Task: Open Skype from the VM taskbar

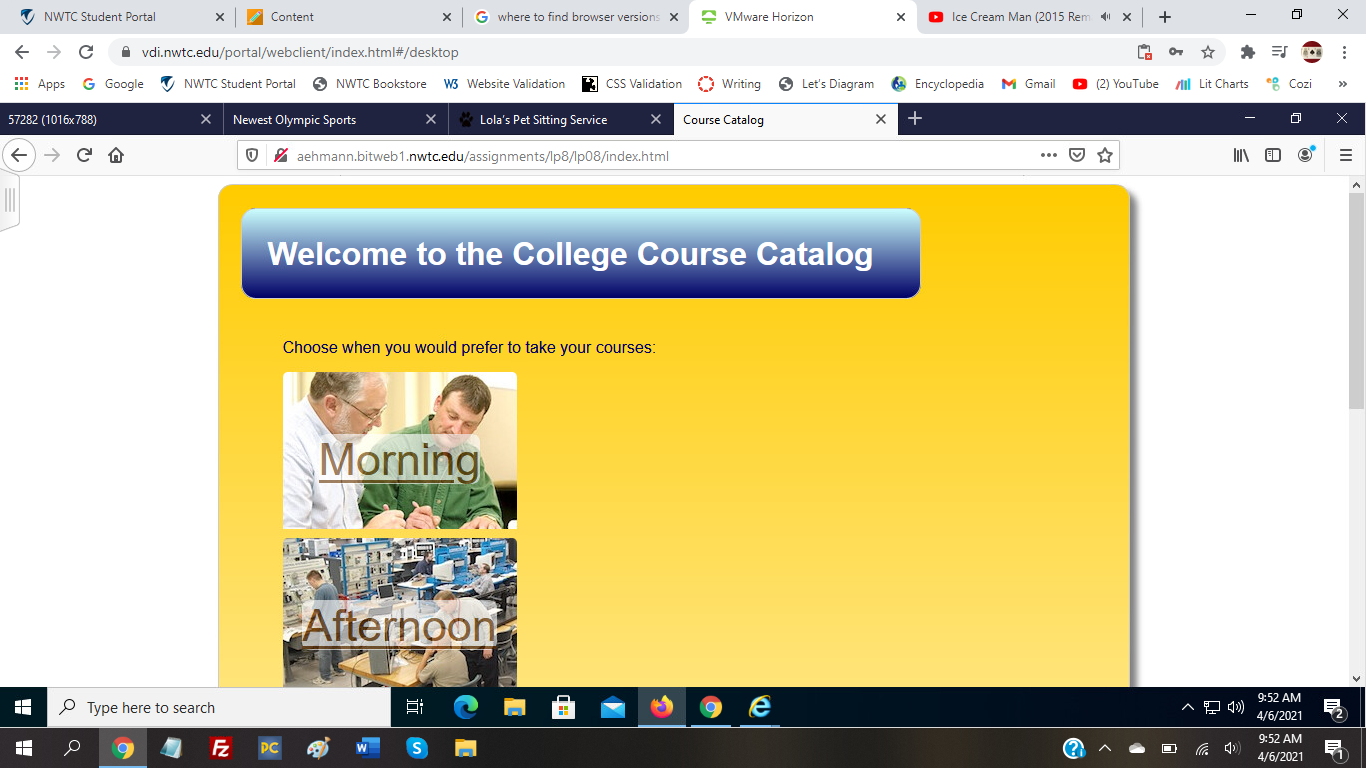Action: tap(417, 747)
